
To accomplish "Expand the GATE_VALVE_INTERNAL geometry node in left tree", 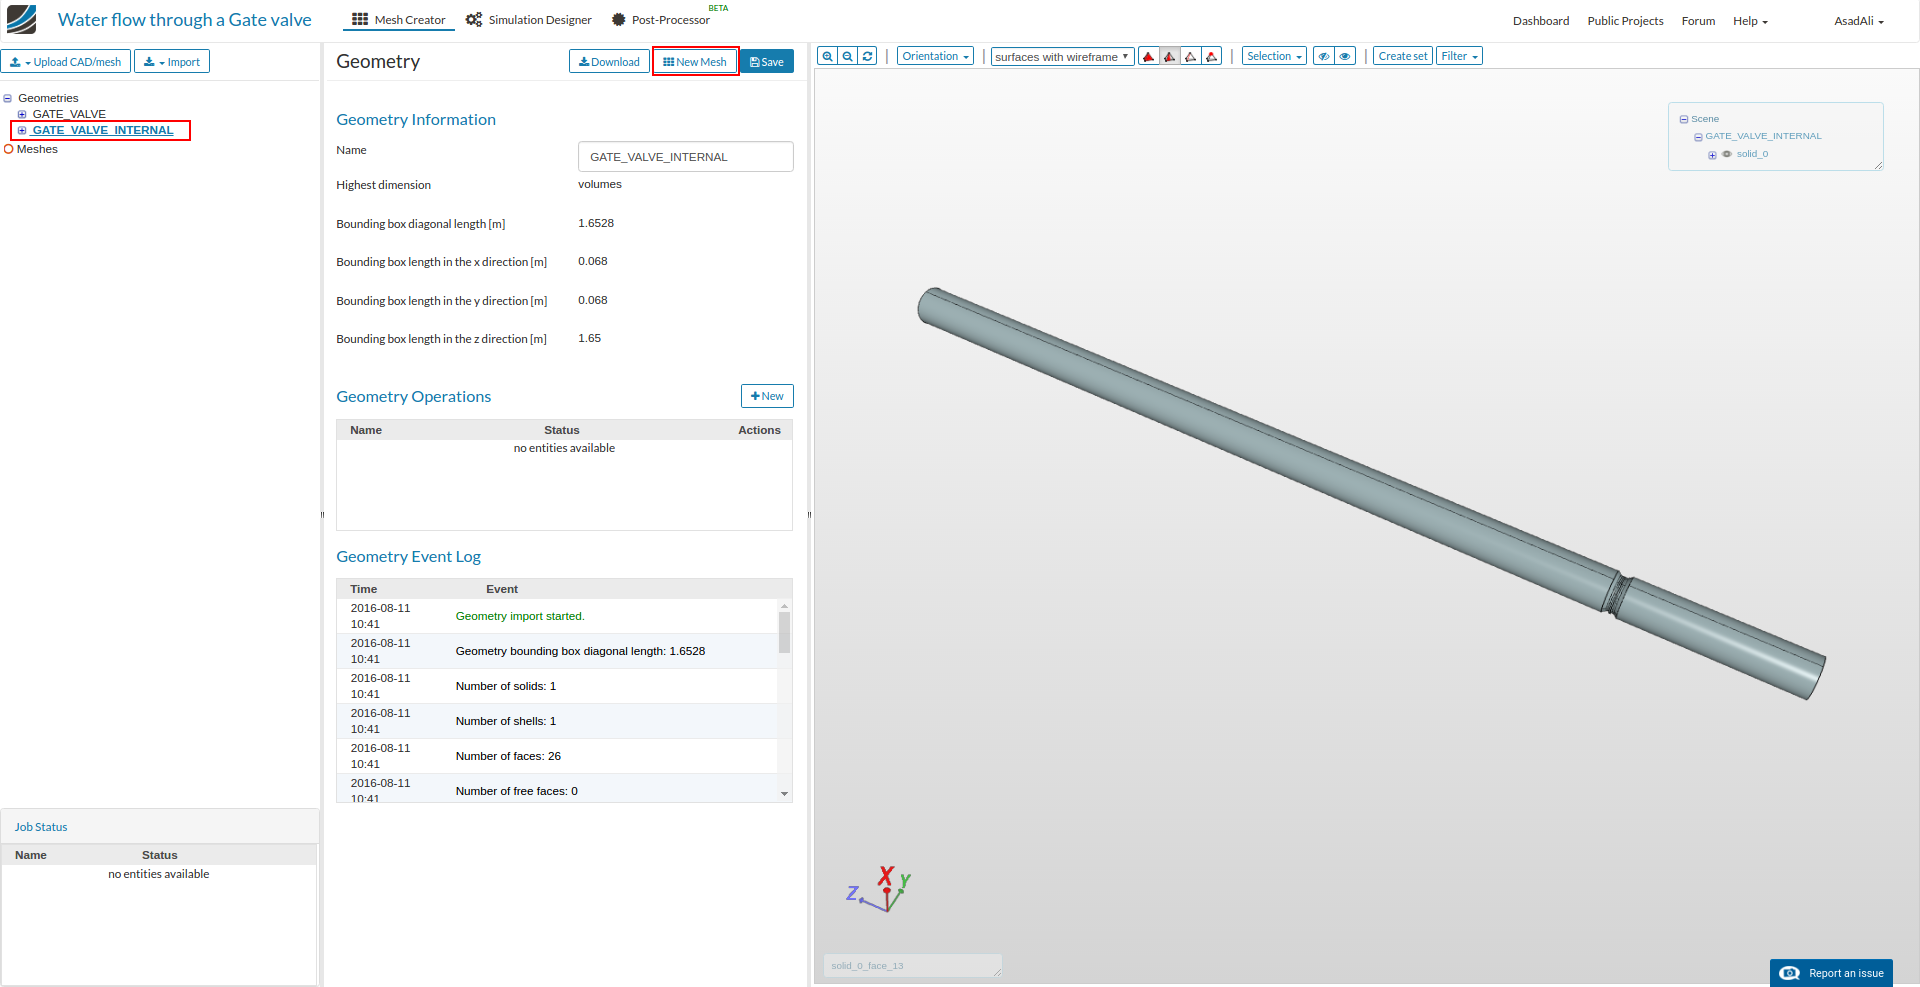I will [22, 130].
